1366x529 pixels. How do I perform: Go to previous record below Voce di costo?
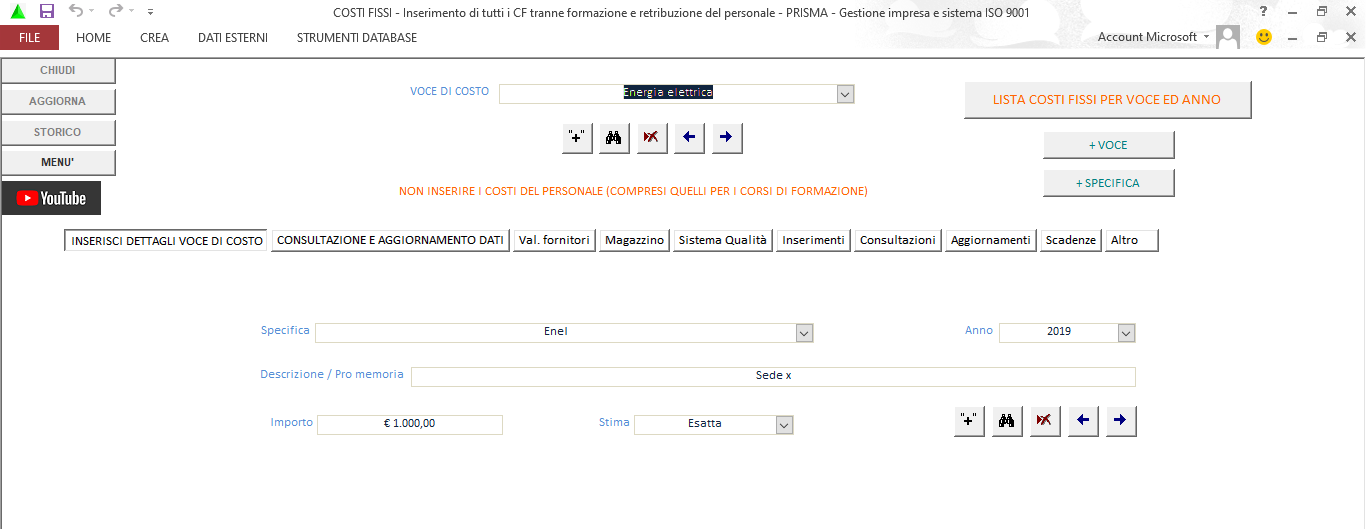(688, 138)
